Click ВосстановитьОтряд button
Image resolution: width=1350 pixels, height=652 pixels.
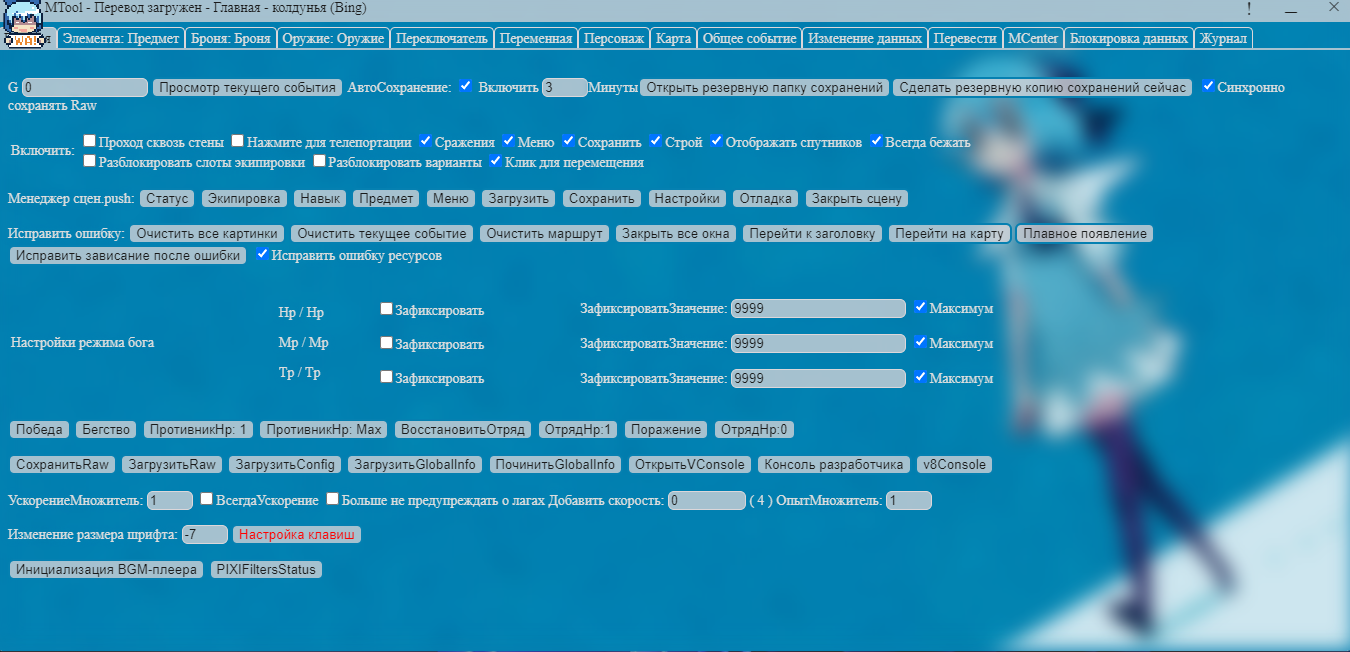(x=463, y=429)
